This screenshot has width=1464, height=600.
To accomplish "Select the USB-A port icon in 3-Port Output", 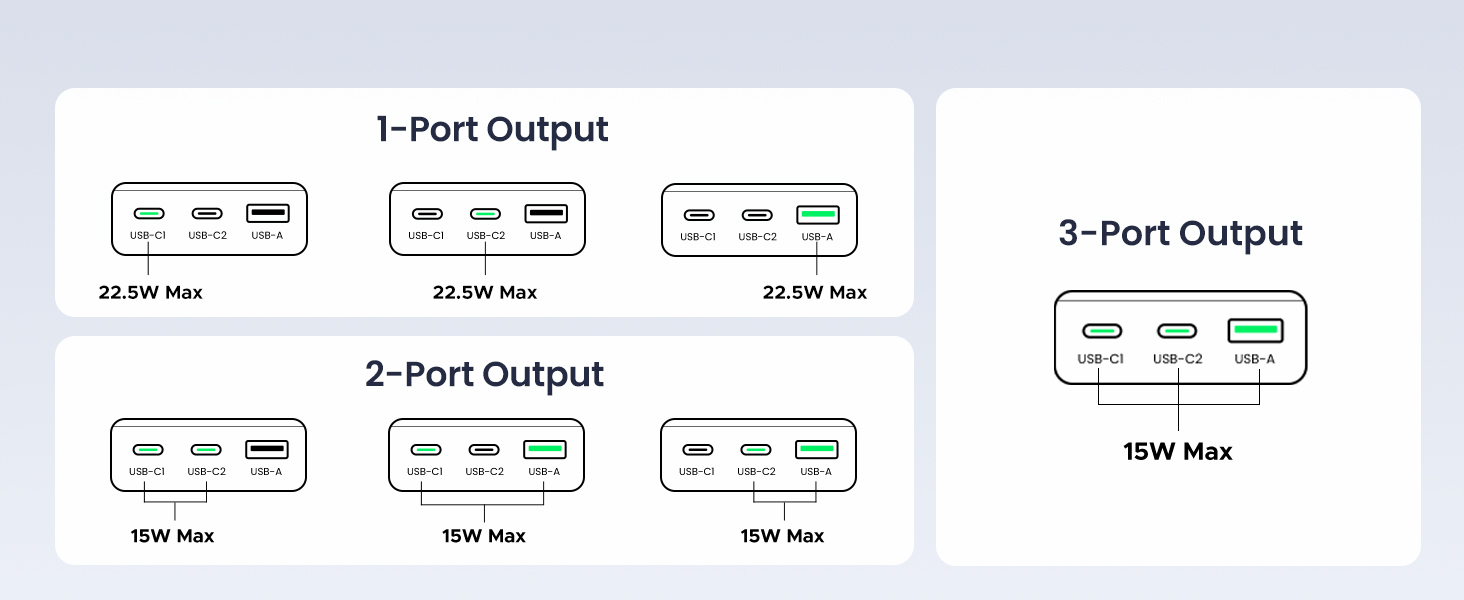I will pos(1255,330).
